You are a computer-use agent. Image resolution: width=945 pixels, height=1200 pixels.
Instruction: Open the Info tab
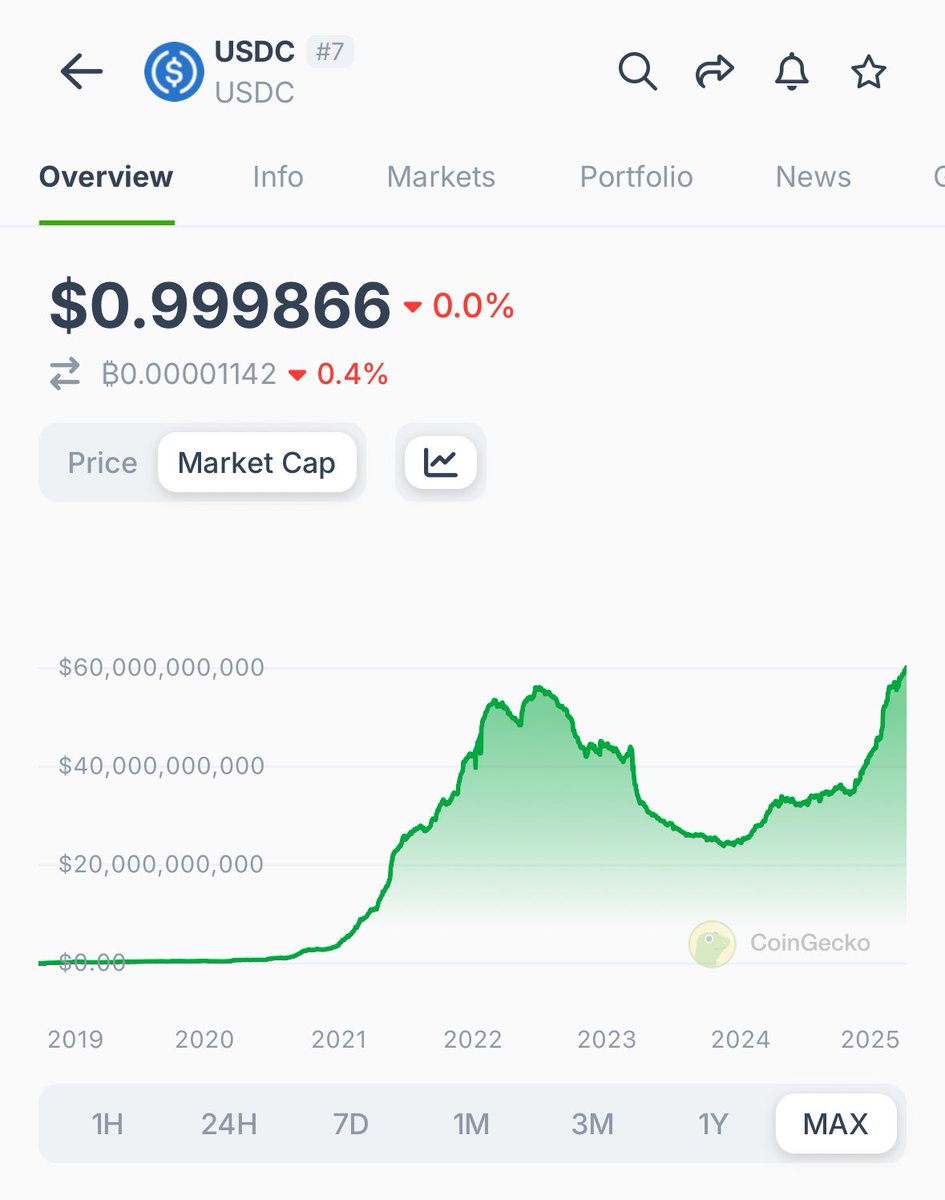(277, 176)
